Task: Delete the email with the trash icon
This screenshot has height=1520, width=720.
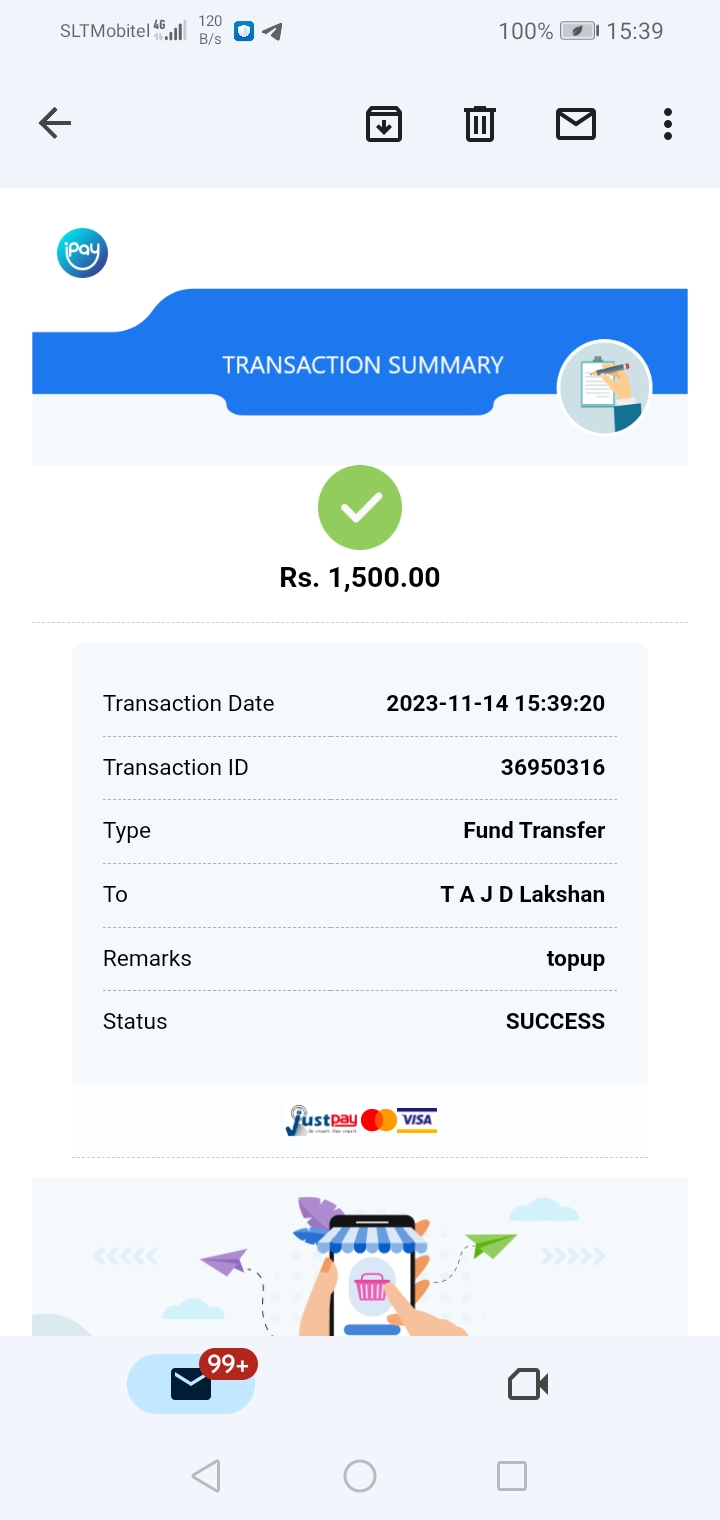Action: tap(480, 124)
